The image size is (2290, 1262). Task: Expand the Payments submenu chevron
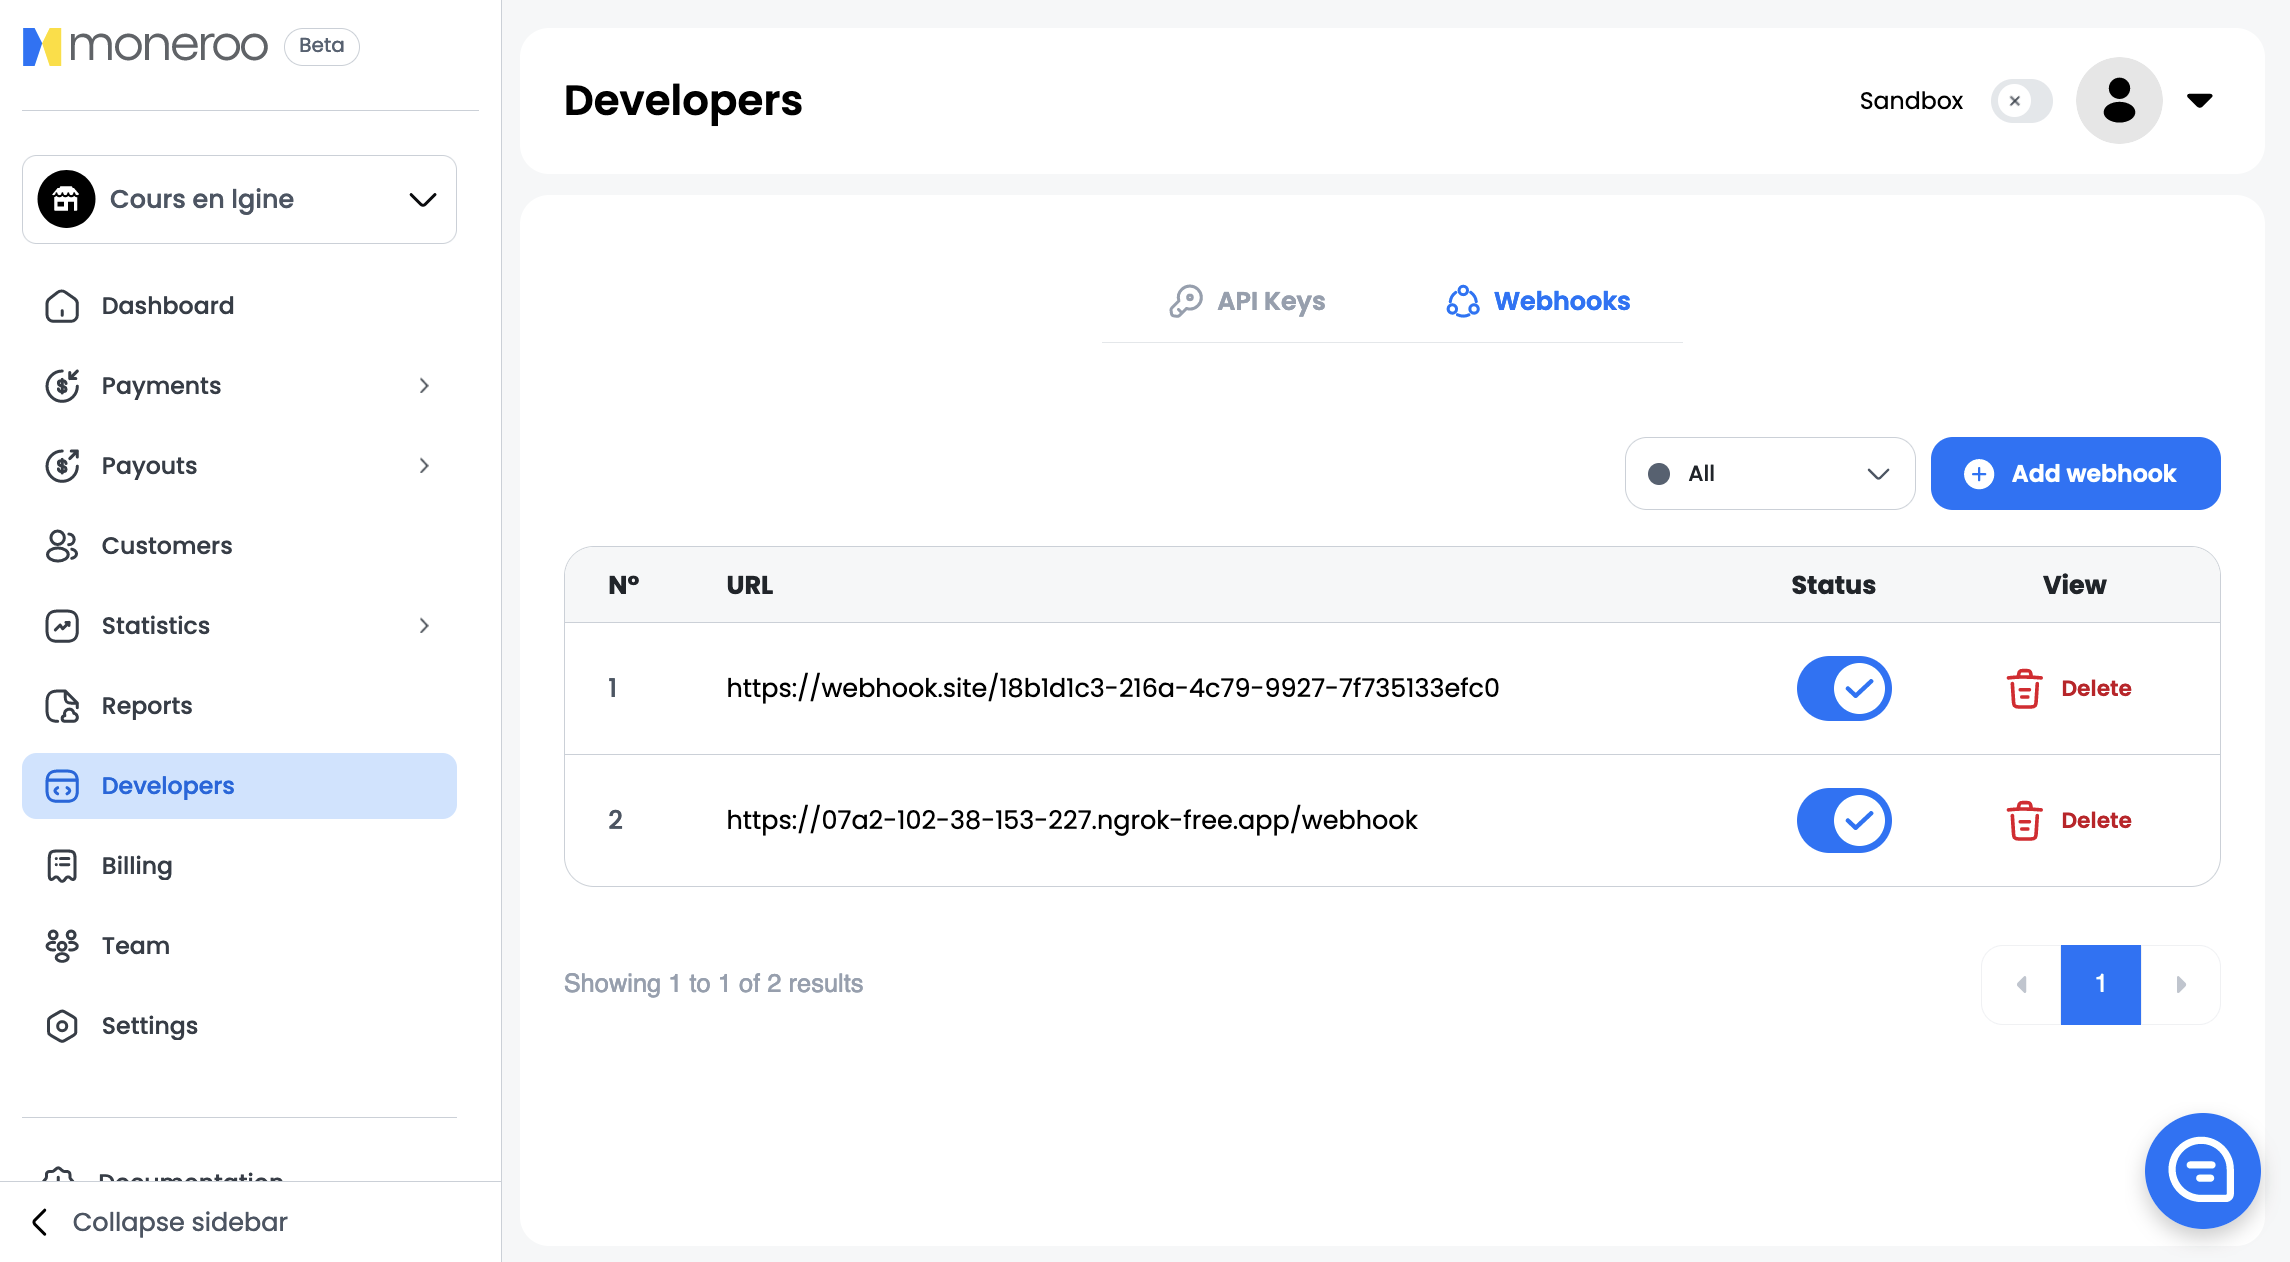point(424,386)
